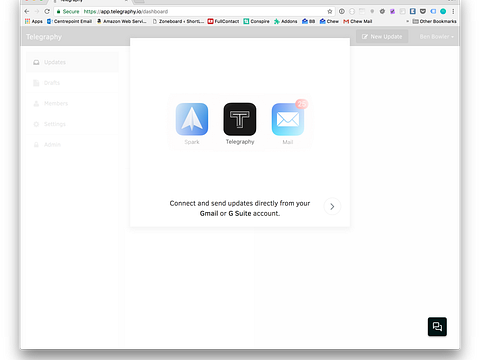Open the Chrome three-dot menu

[453, 11]
